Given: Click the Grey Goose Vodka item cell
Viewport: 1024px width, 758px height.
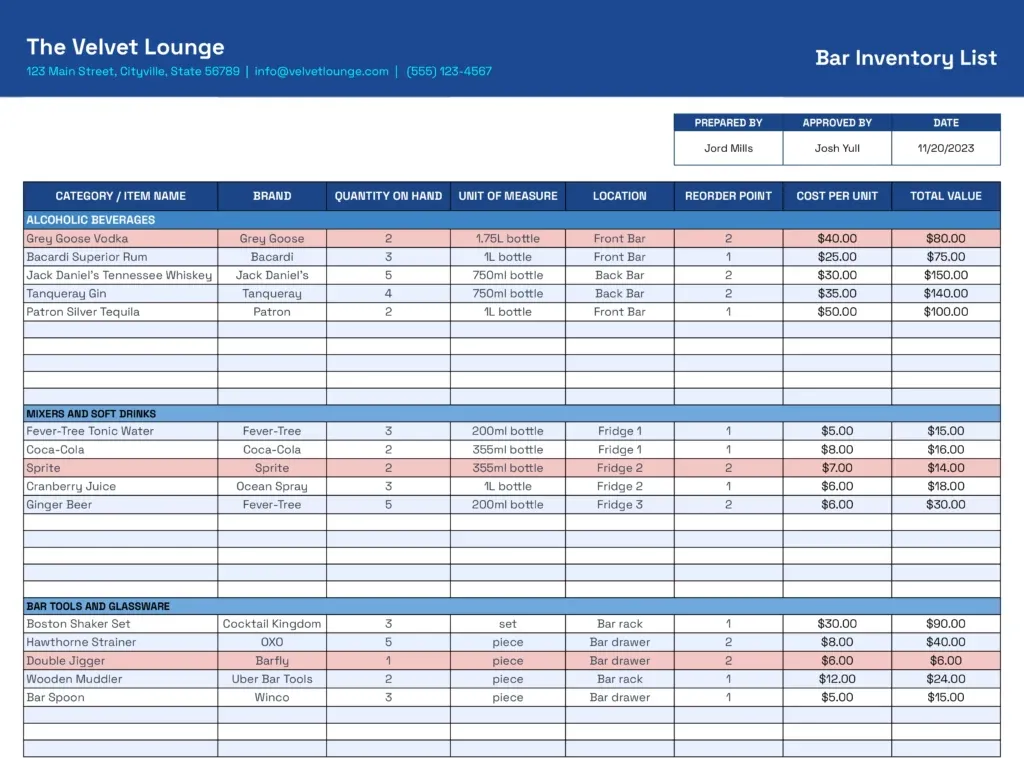Looking at the screenshot, I should (121, 238).
